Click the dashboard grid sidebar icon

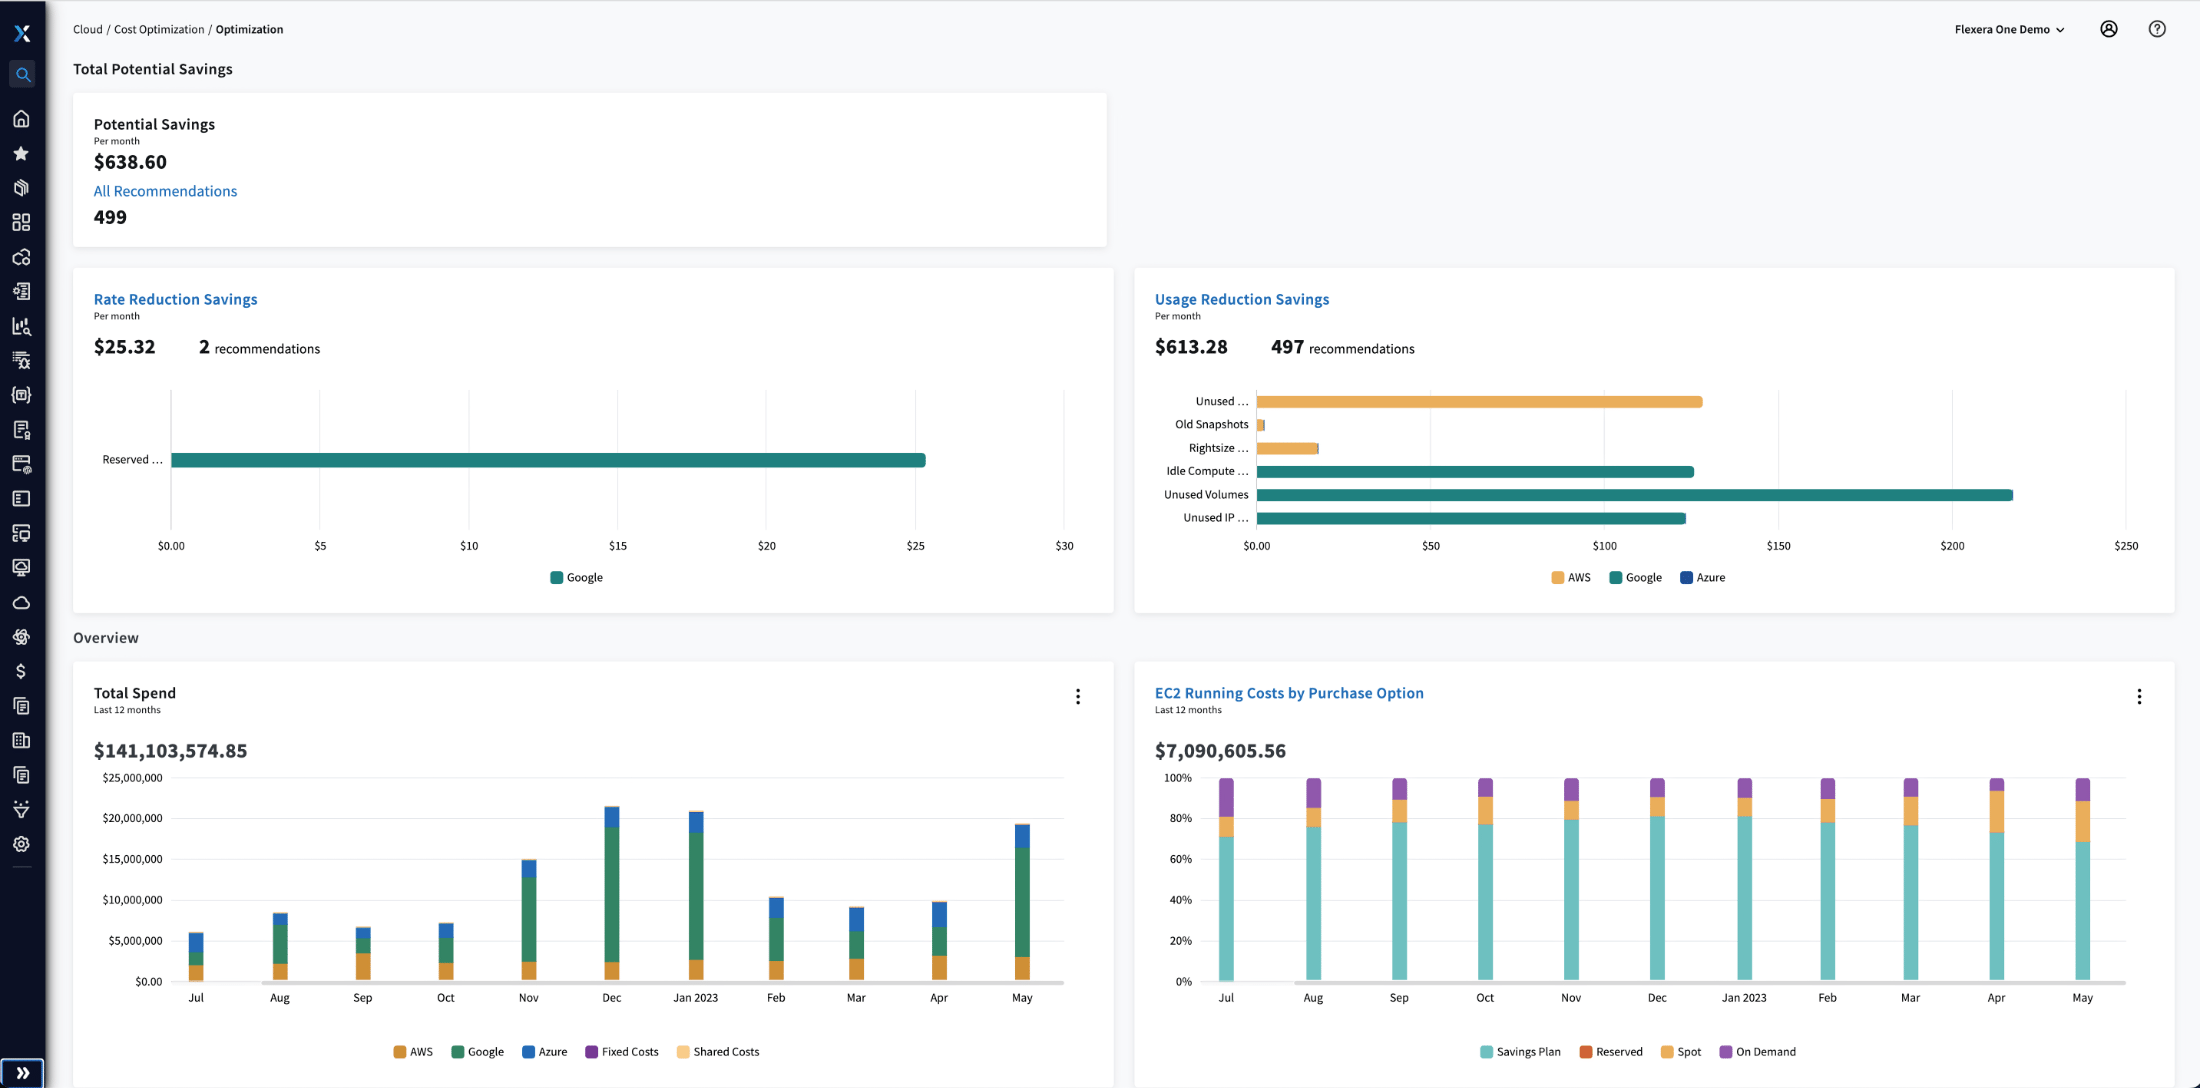21,222
